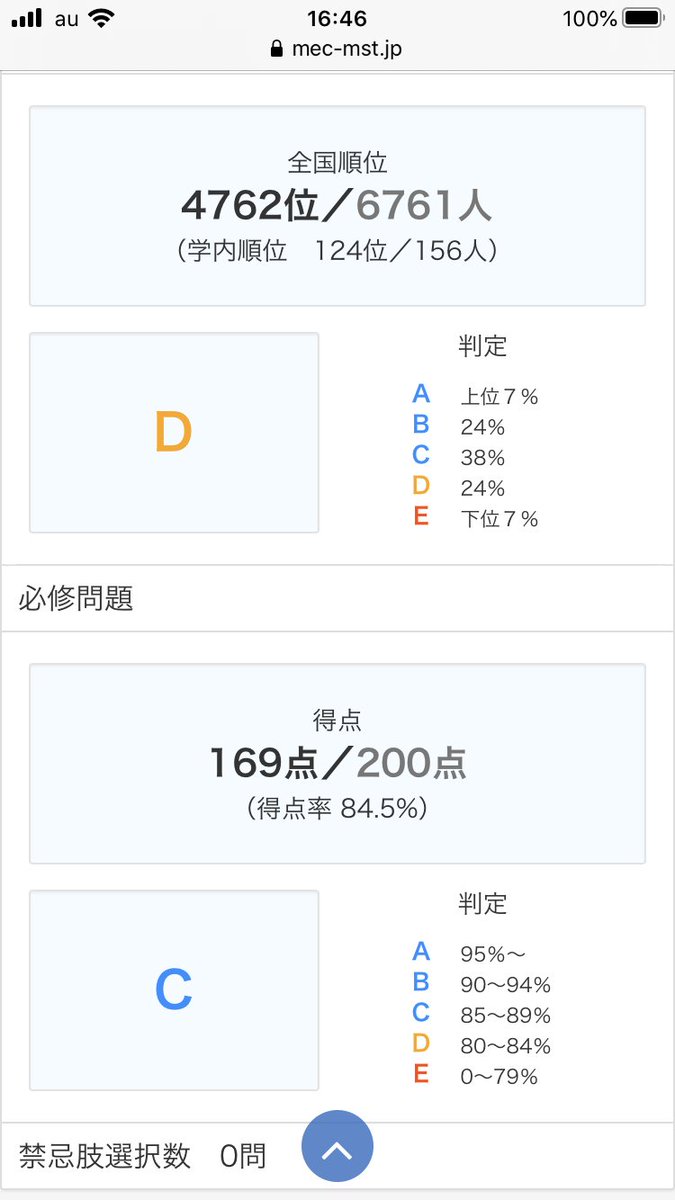
Task: Tap the 必修問題 section header
Action: click(76, 599)
